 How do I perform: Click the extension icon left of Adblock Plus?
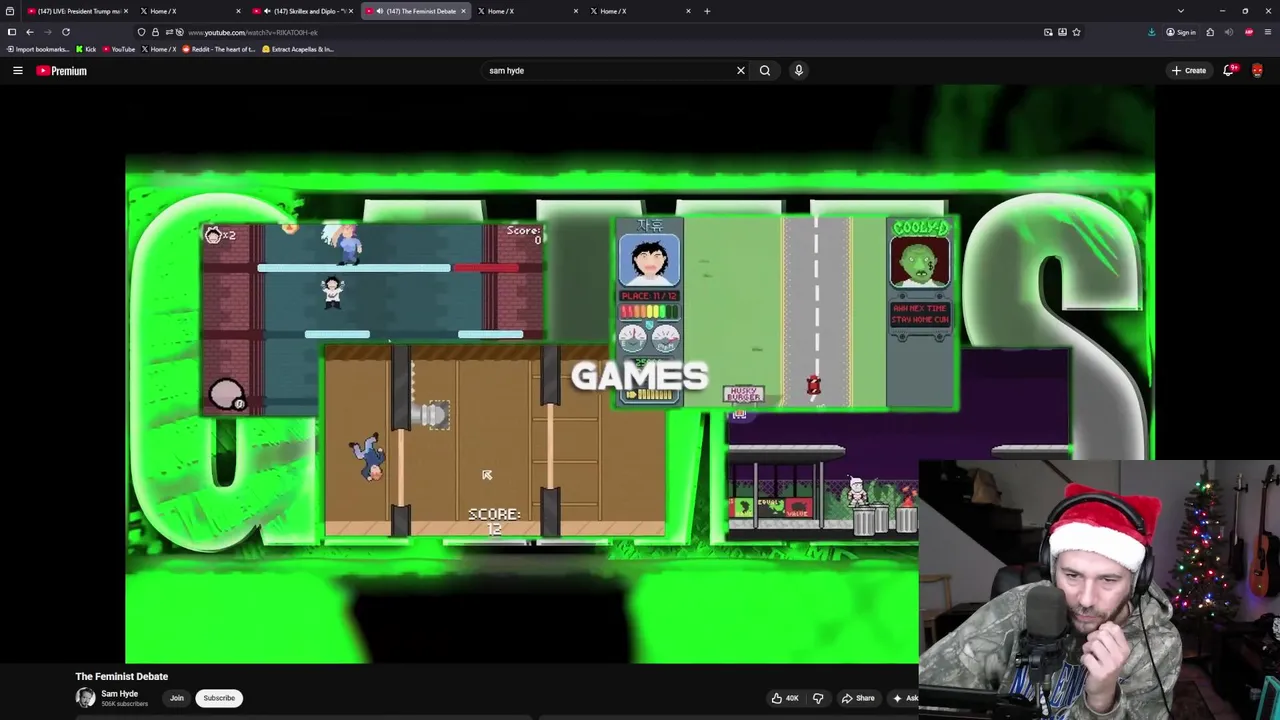[x=1229, y=32]
